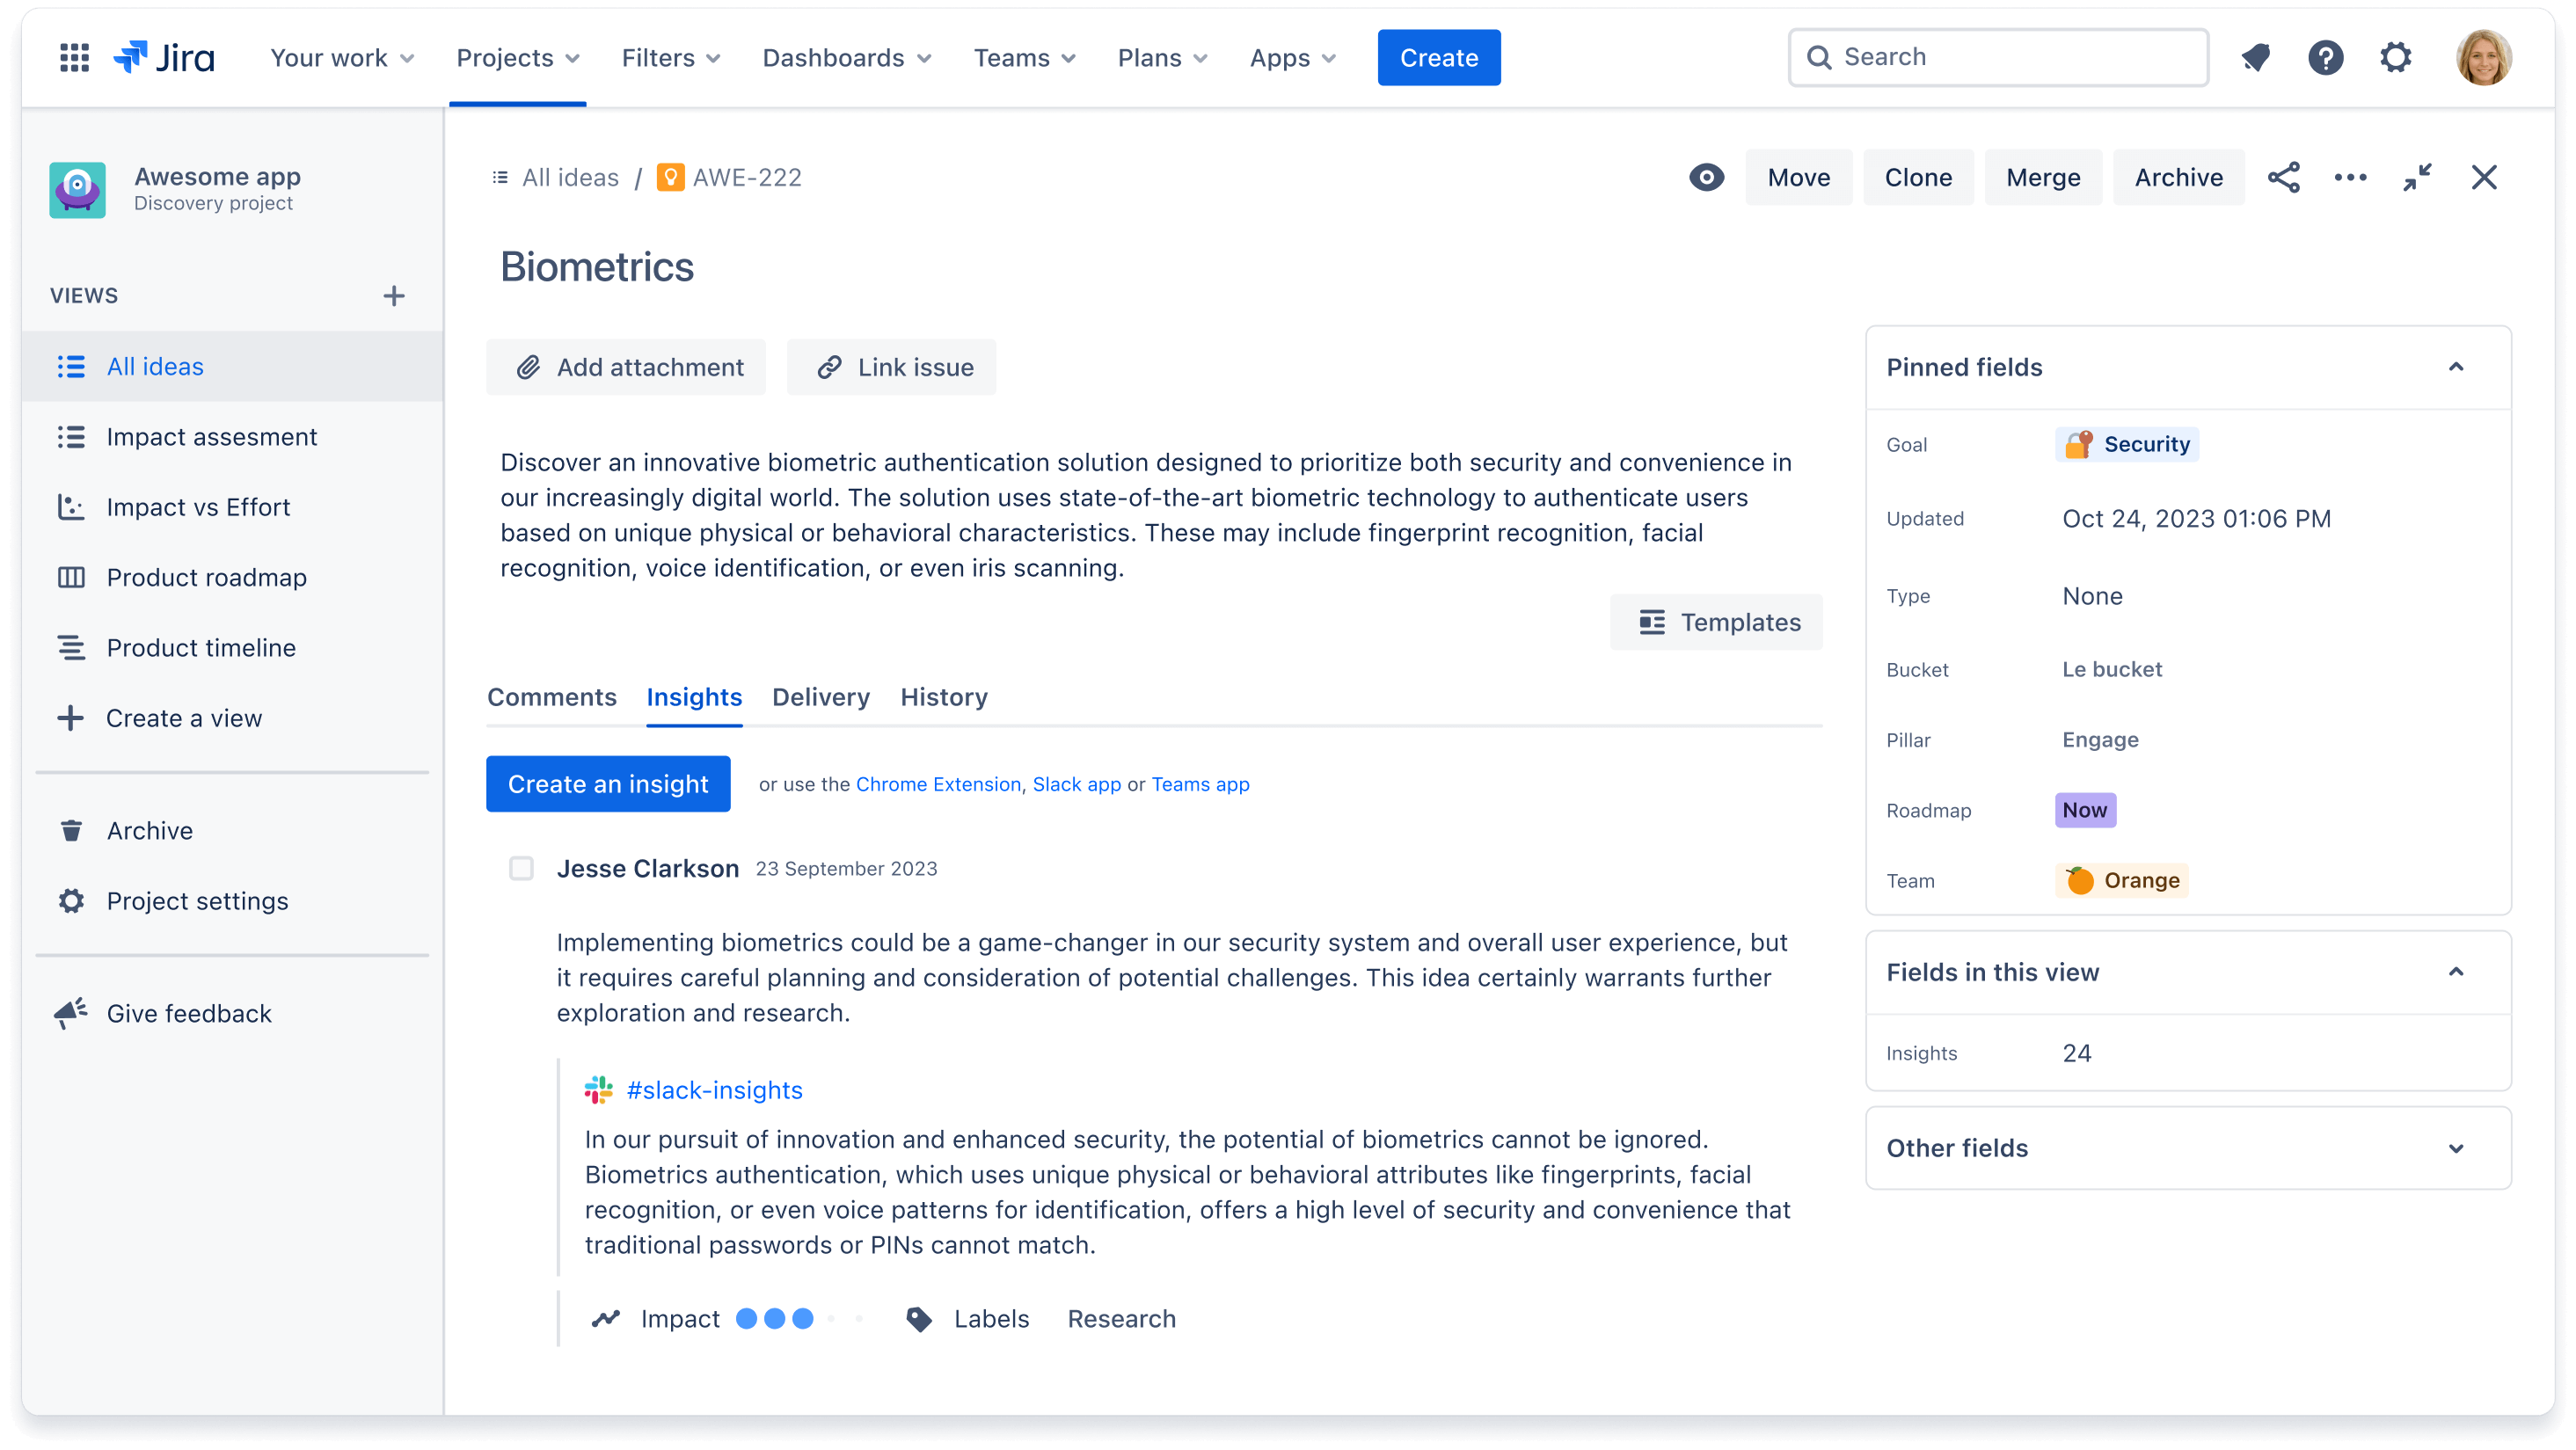Viewport: 2576px width, 1450px height.
Task: Click the Impact assessment view in sidebar
Action: pyautogui.click(x=212, y=437)
